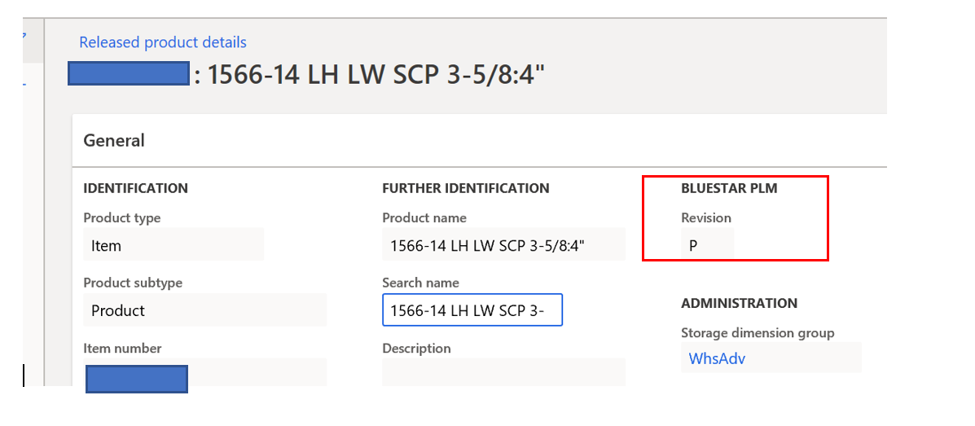Focus the Product name input field
975x426 pixels.
(503, 244)
